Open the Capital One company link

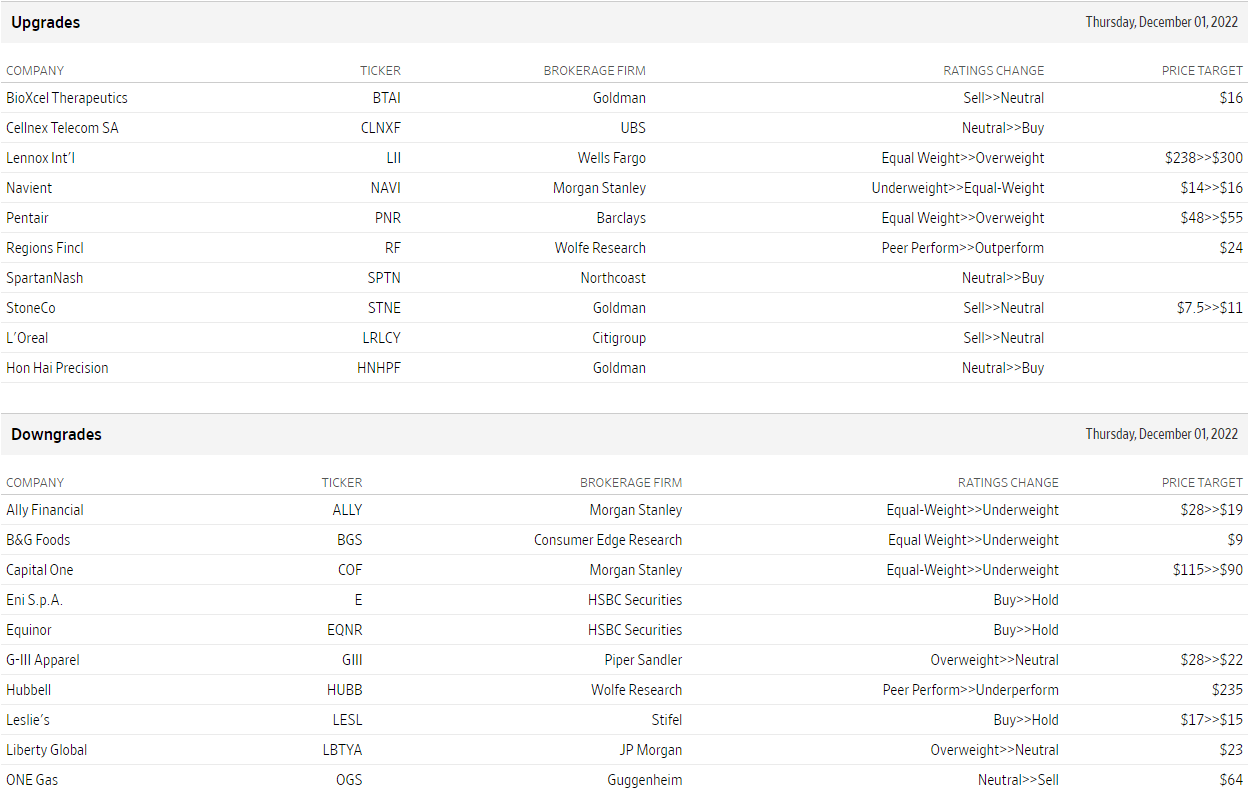pyautogui.click(x=40, y=570)
